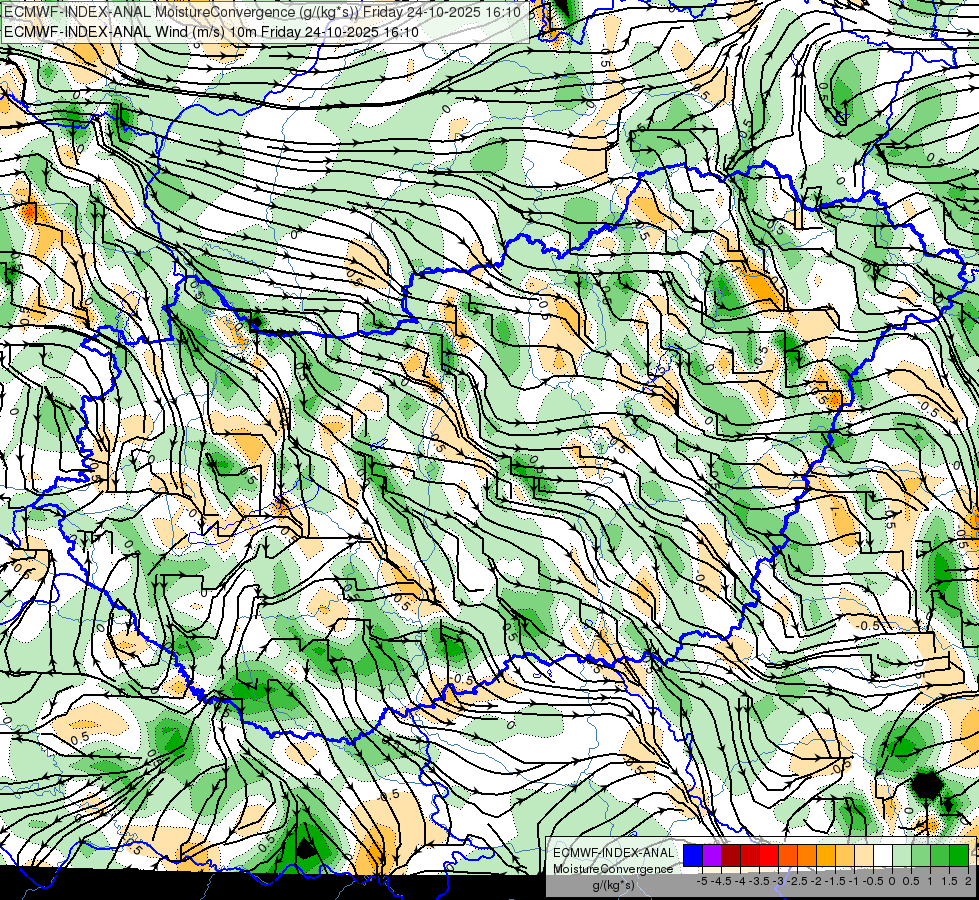The height and width of the screenshot is (900, 979).
Task: Click the white legend color swatch
Action: pyautogui.click(x=883, y=856)
